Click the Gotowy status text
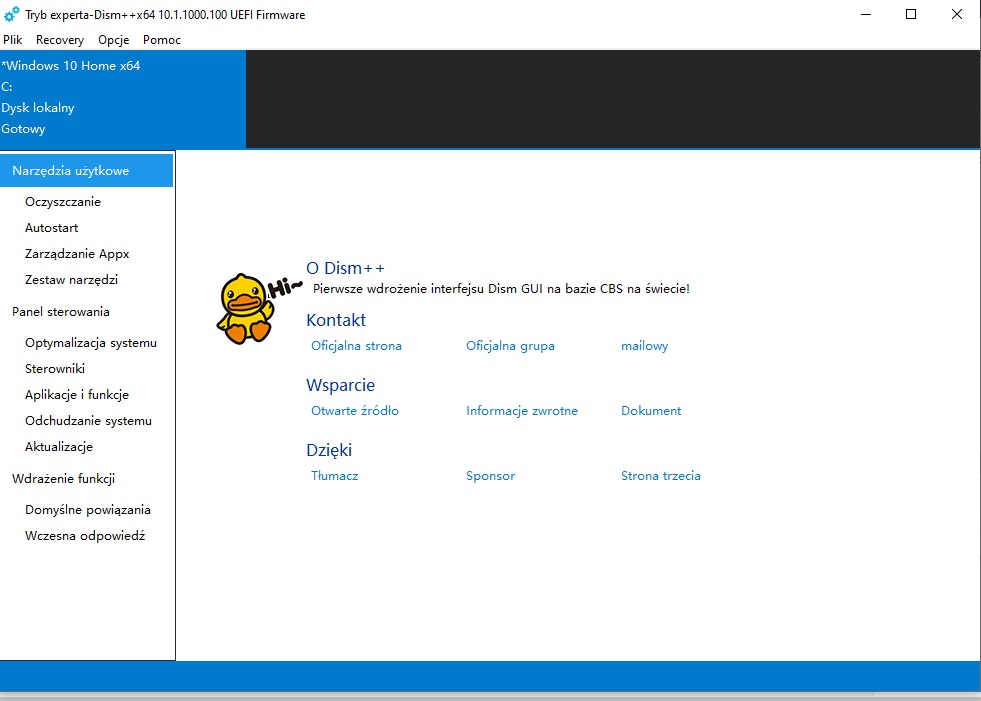Viewport: 981px width, 701px height. [x=23, y=129]
